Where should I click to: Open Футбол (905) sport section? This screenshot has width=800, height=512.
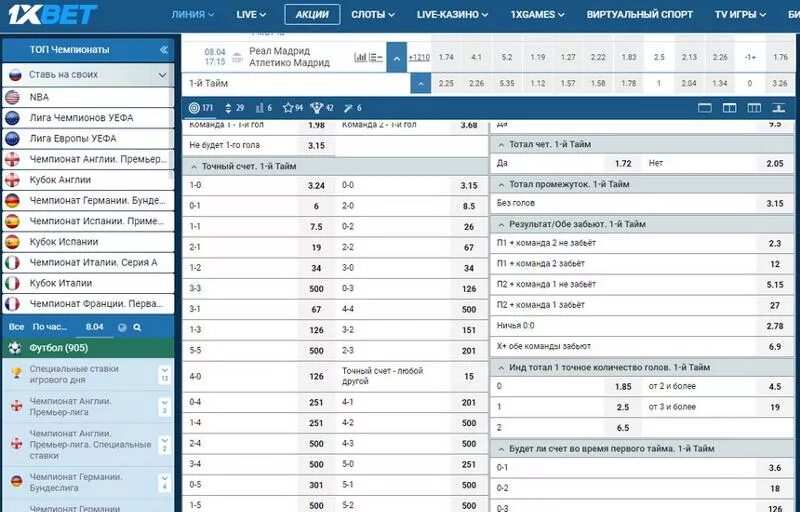[x=88, y=348]
